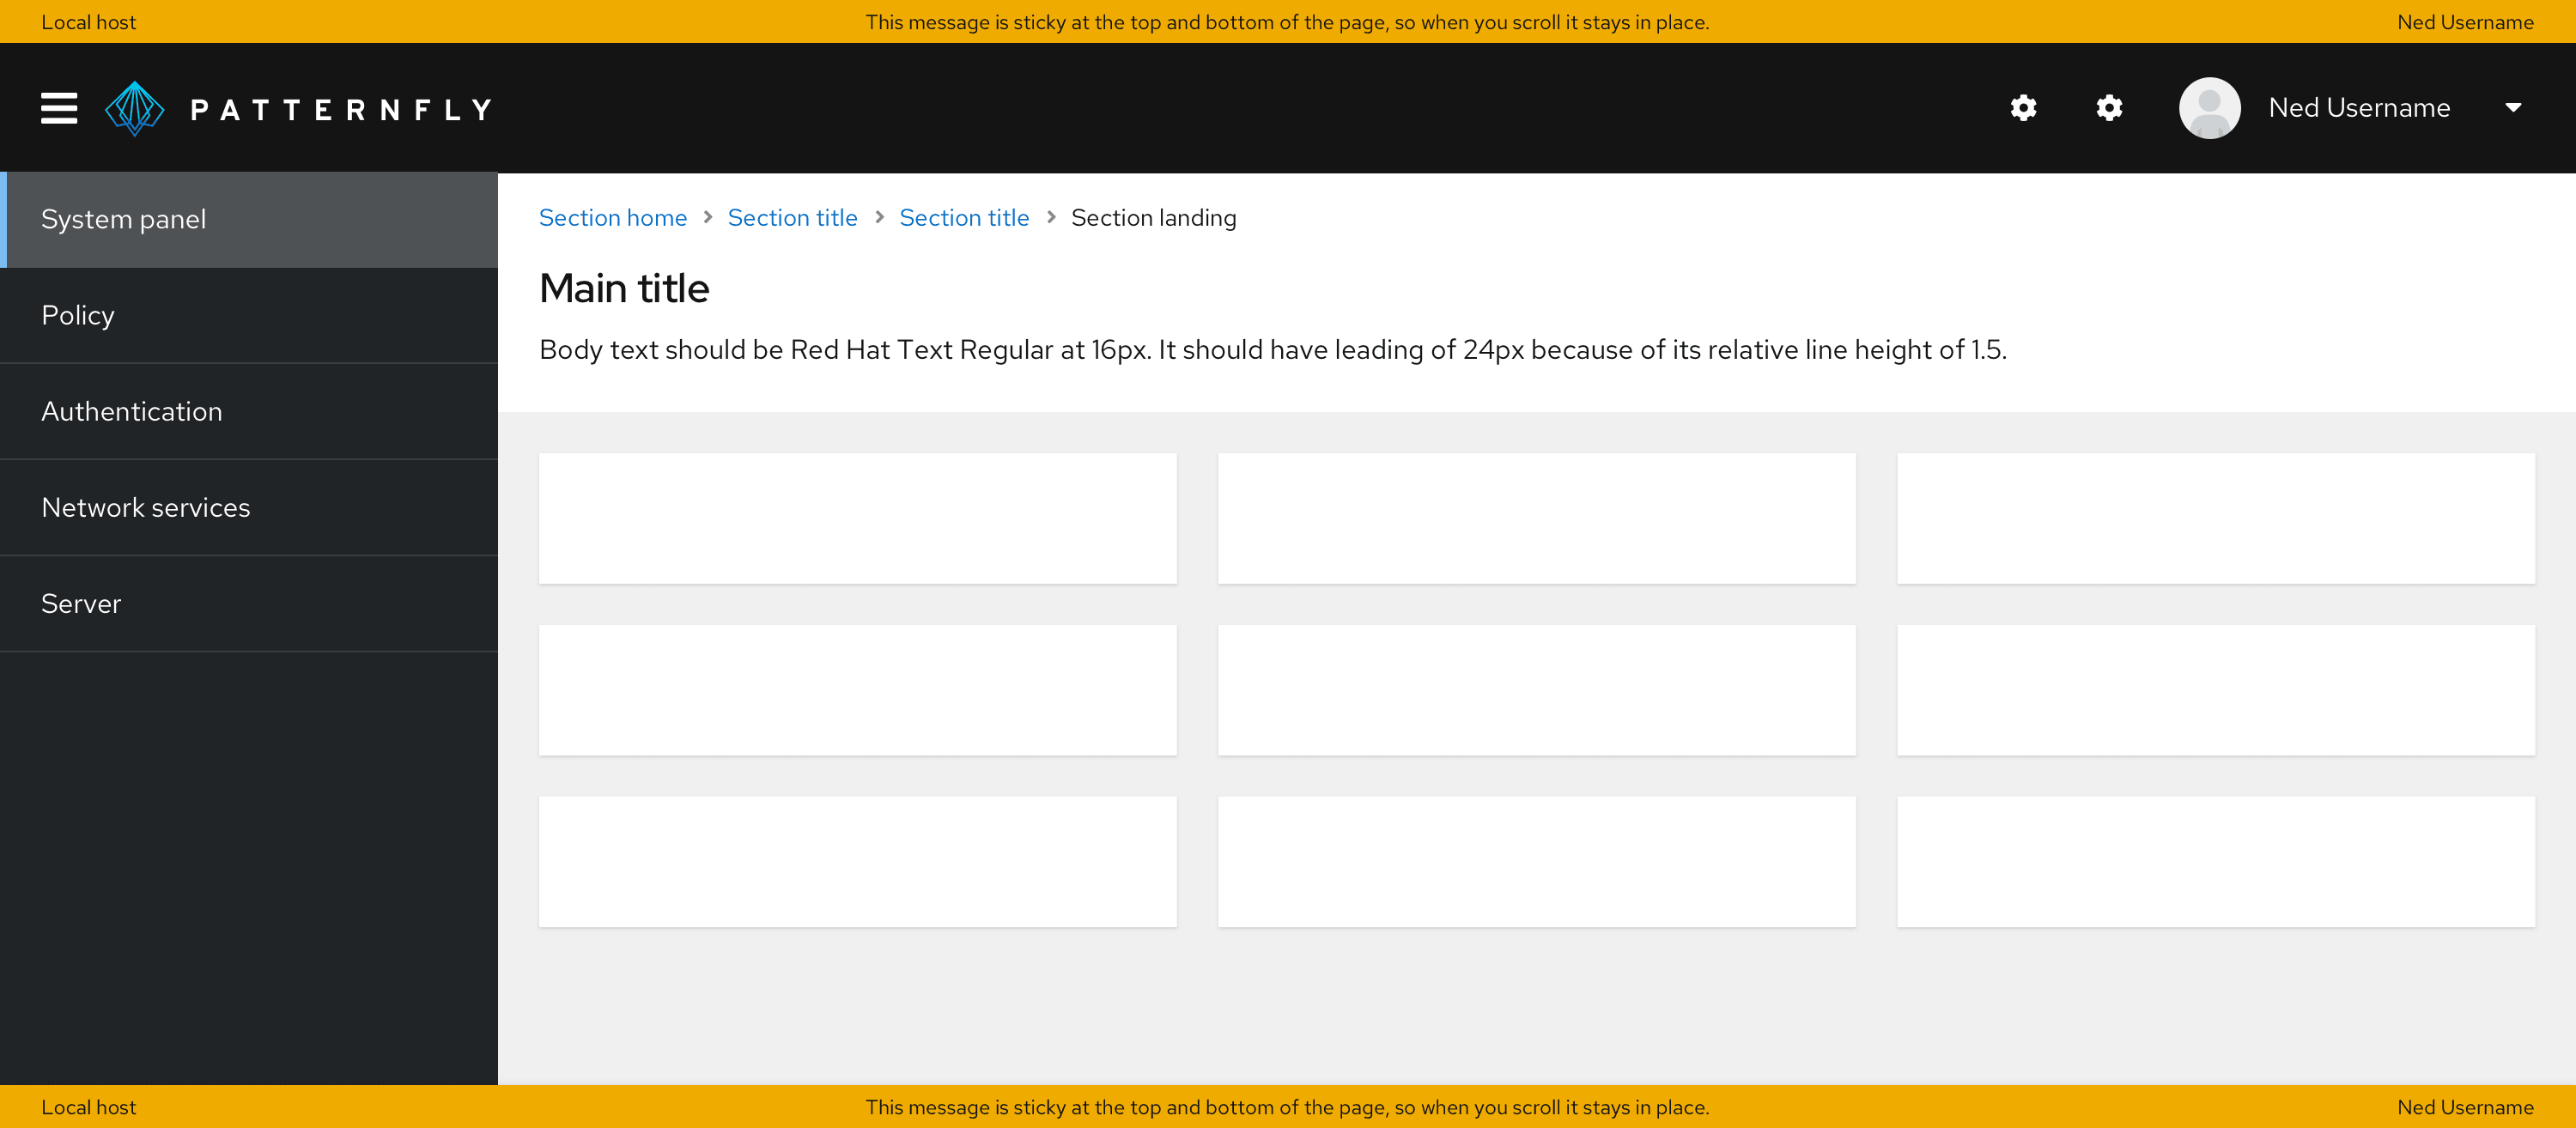Click the first settings gear icon

coord(2024,108)
